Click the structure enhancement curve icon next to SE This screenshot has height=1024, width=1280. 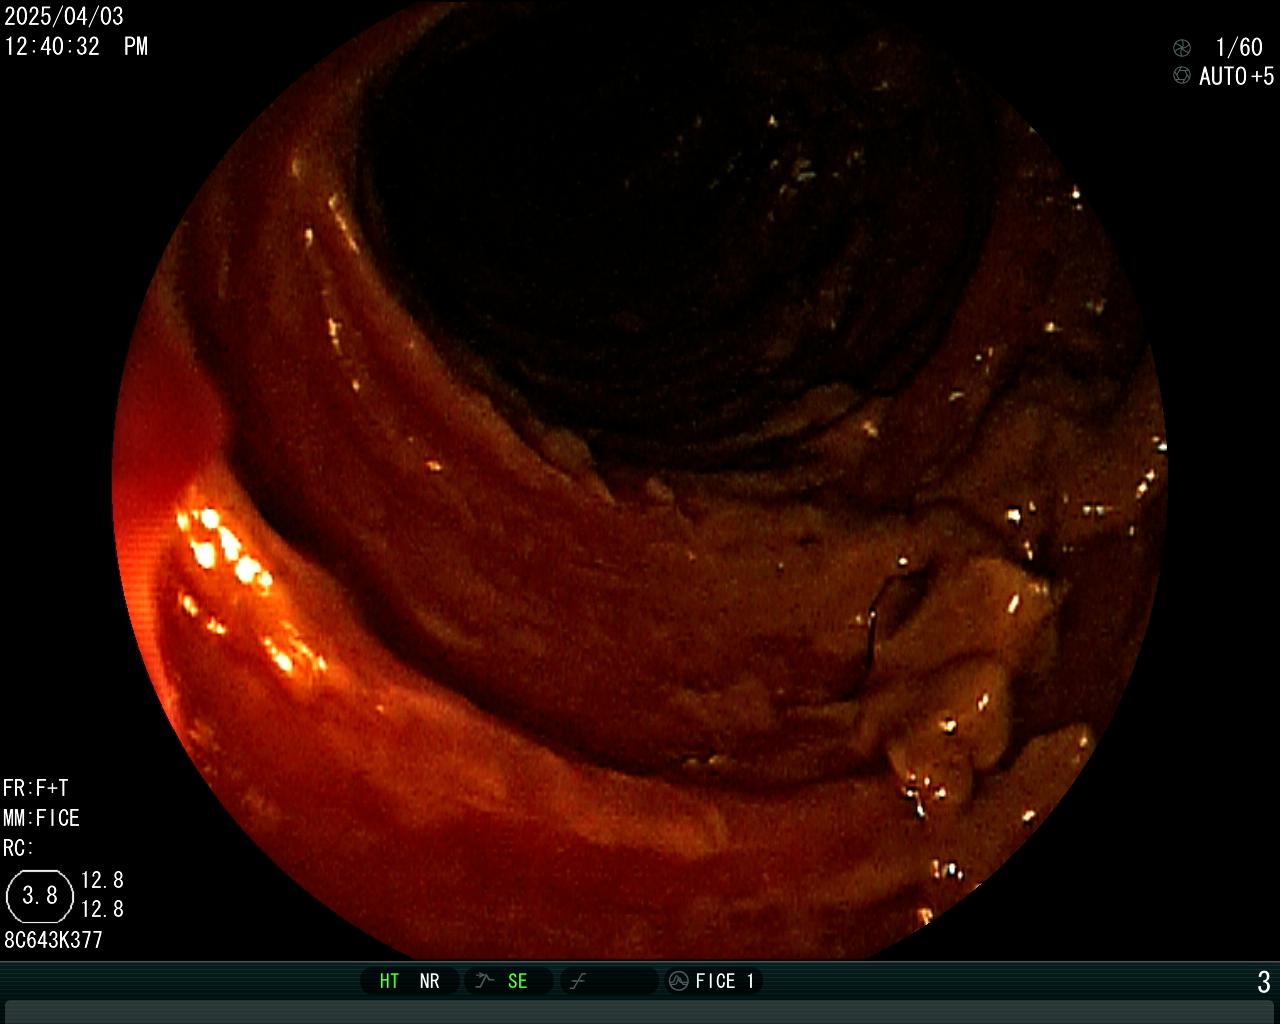(485, 981)
